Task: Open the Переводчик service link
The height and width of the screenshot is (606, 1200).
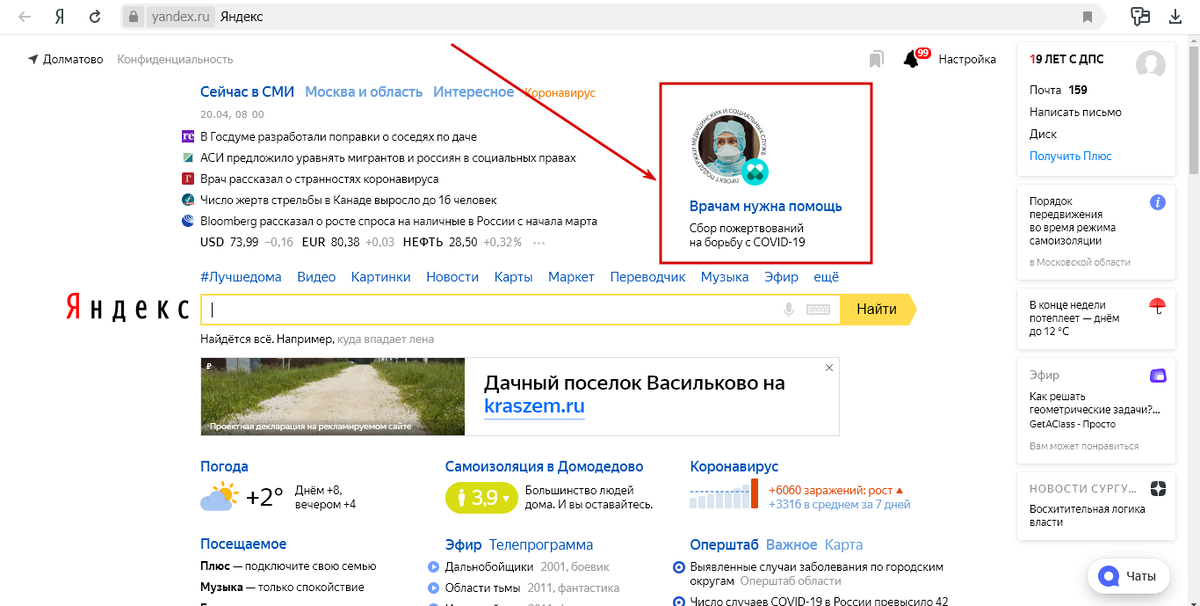Action: [x=647, y=277]
